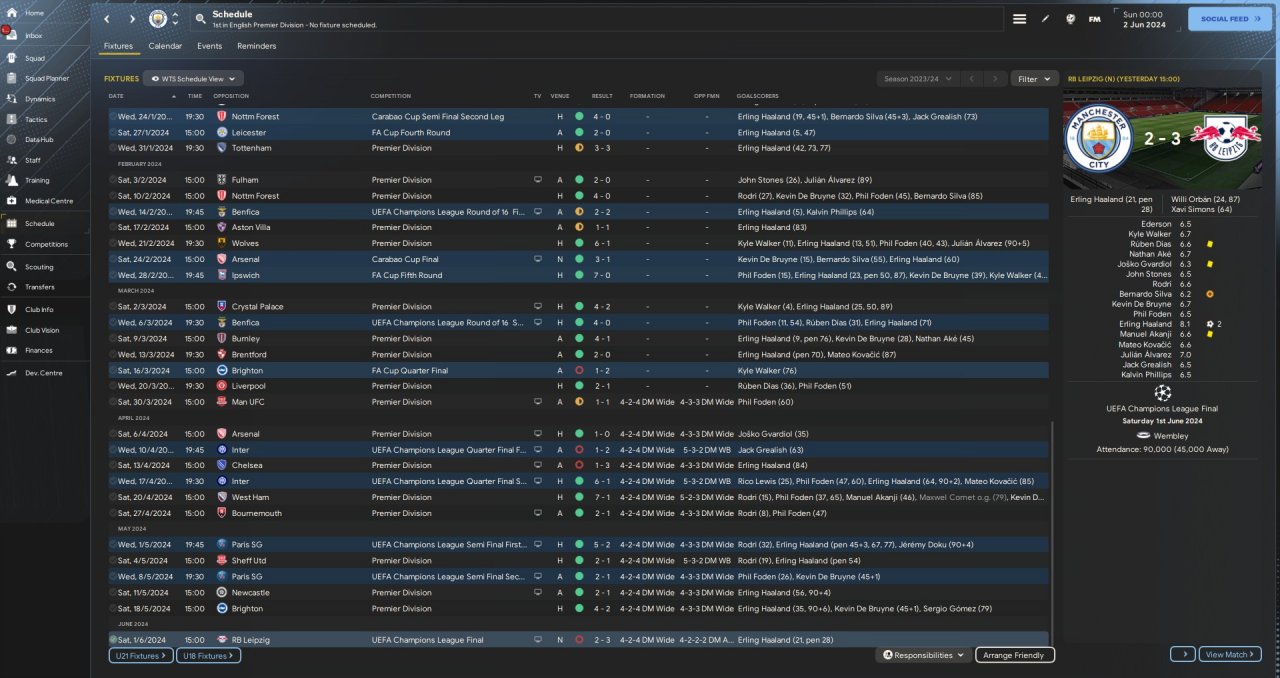Click the Manchester City badge in top bar
This screenshot has width=1280, height=678.
pyautogui.click(x=158, y=19)
